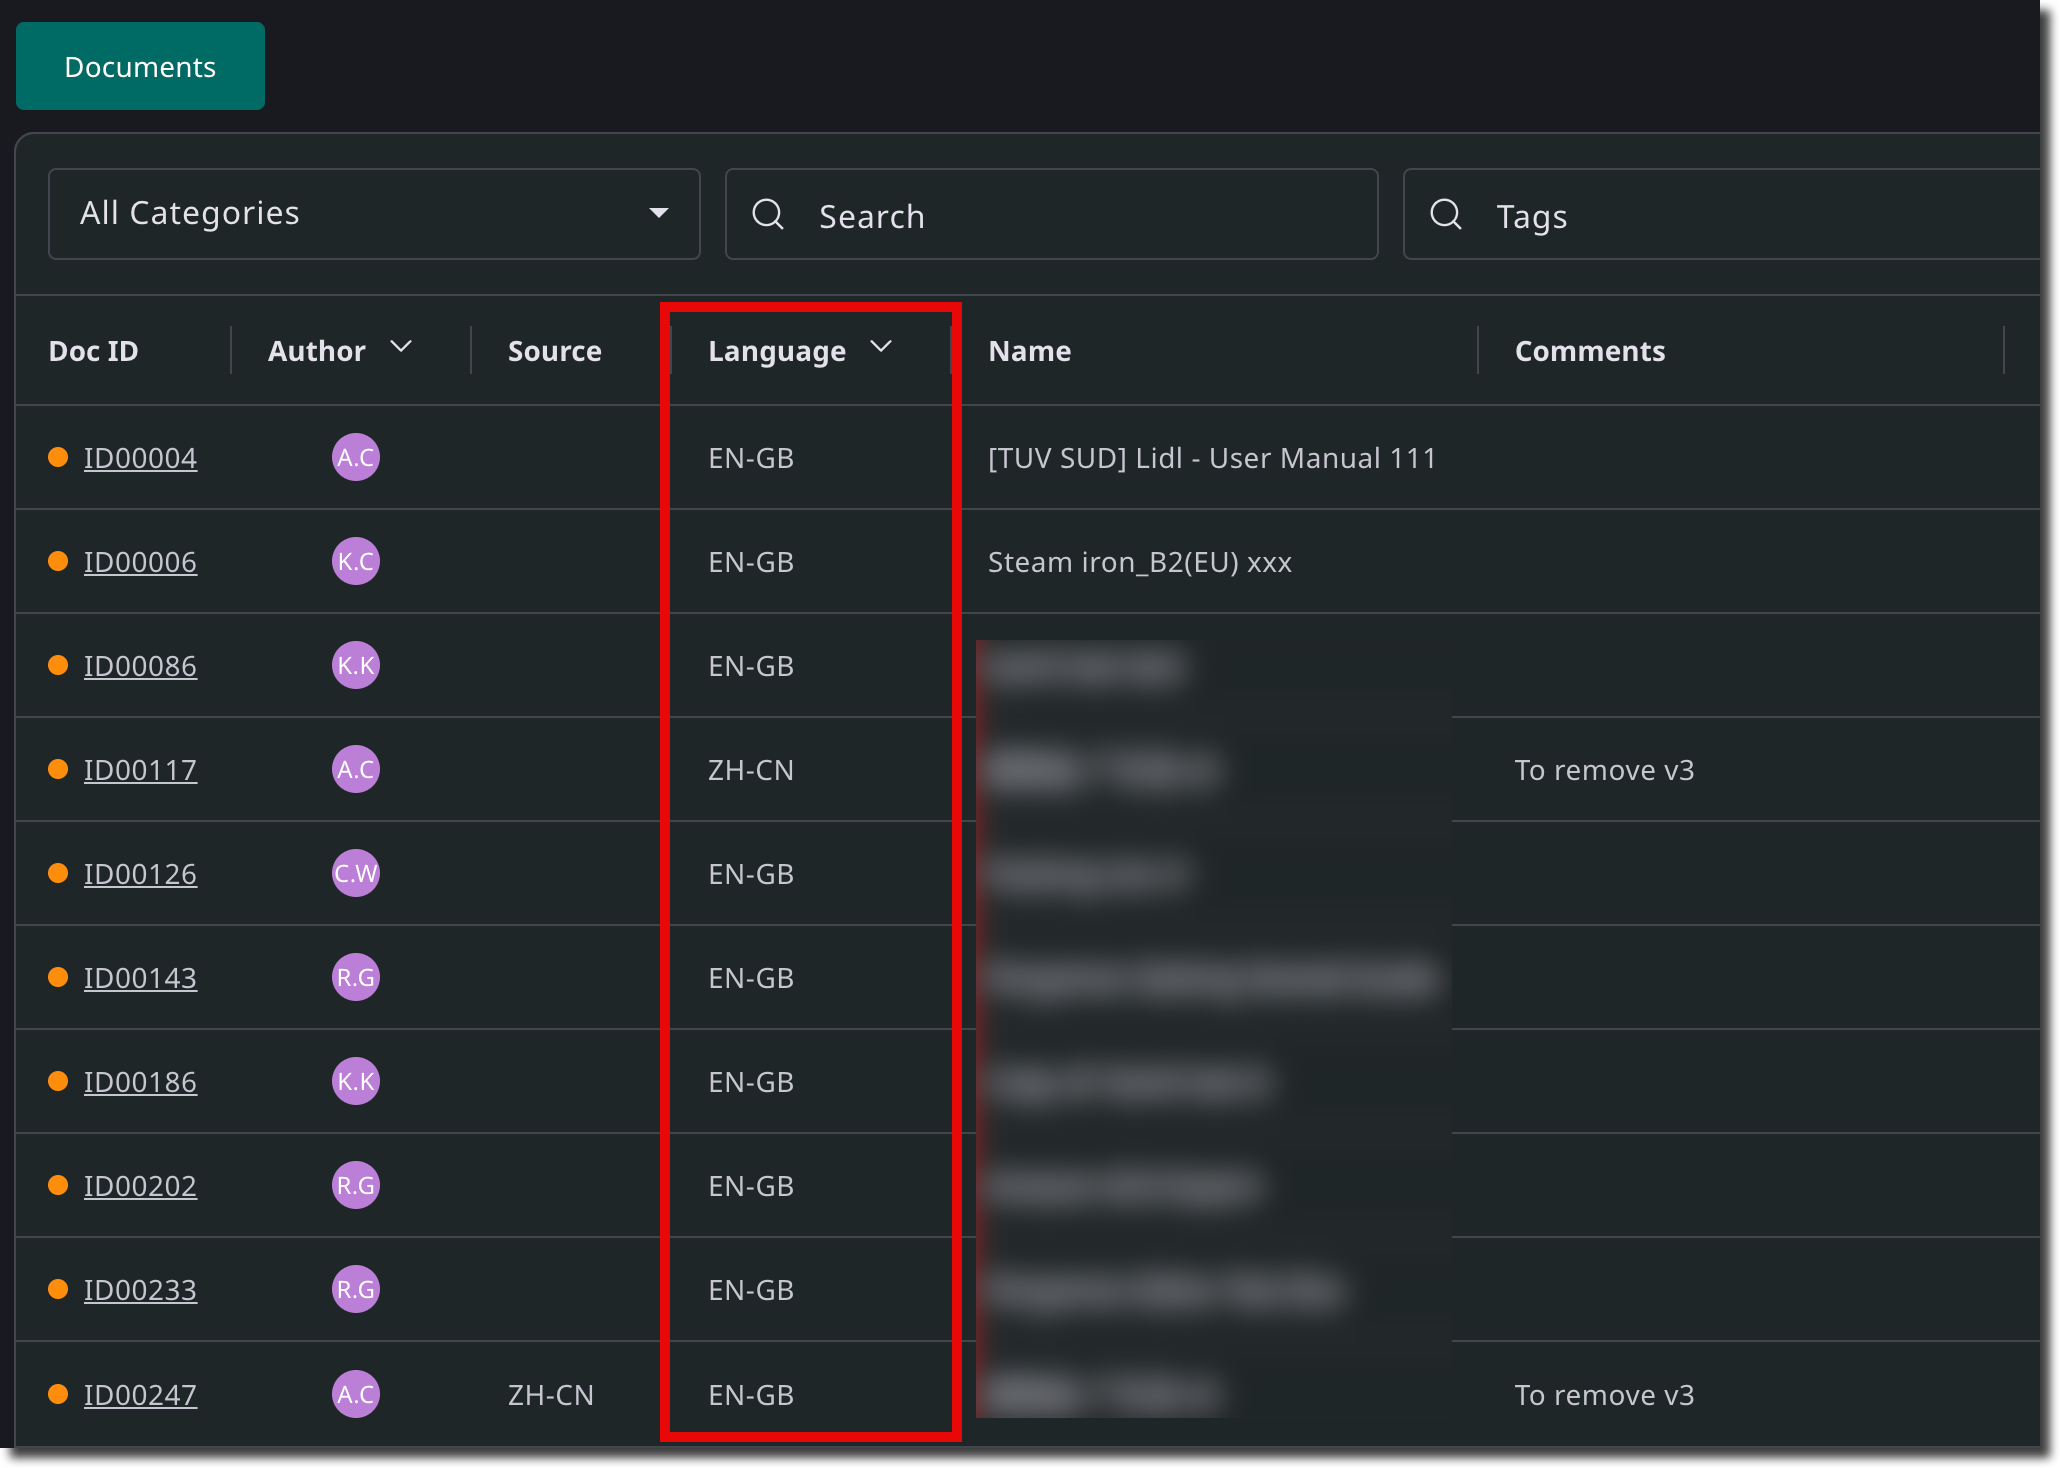Click the orange status dot for ID00186
2060x1468 pixels.
(58, 1081)
